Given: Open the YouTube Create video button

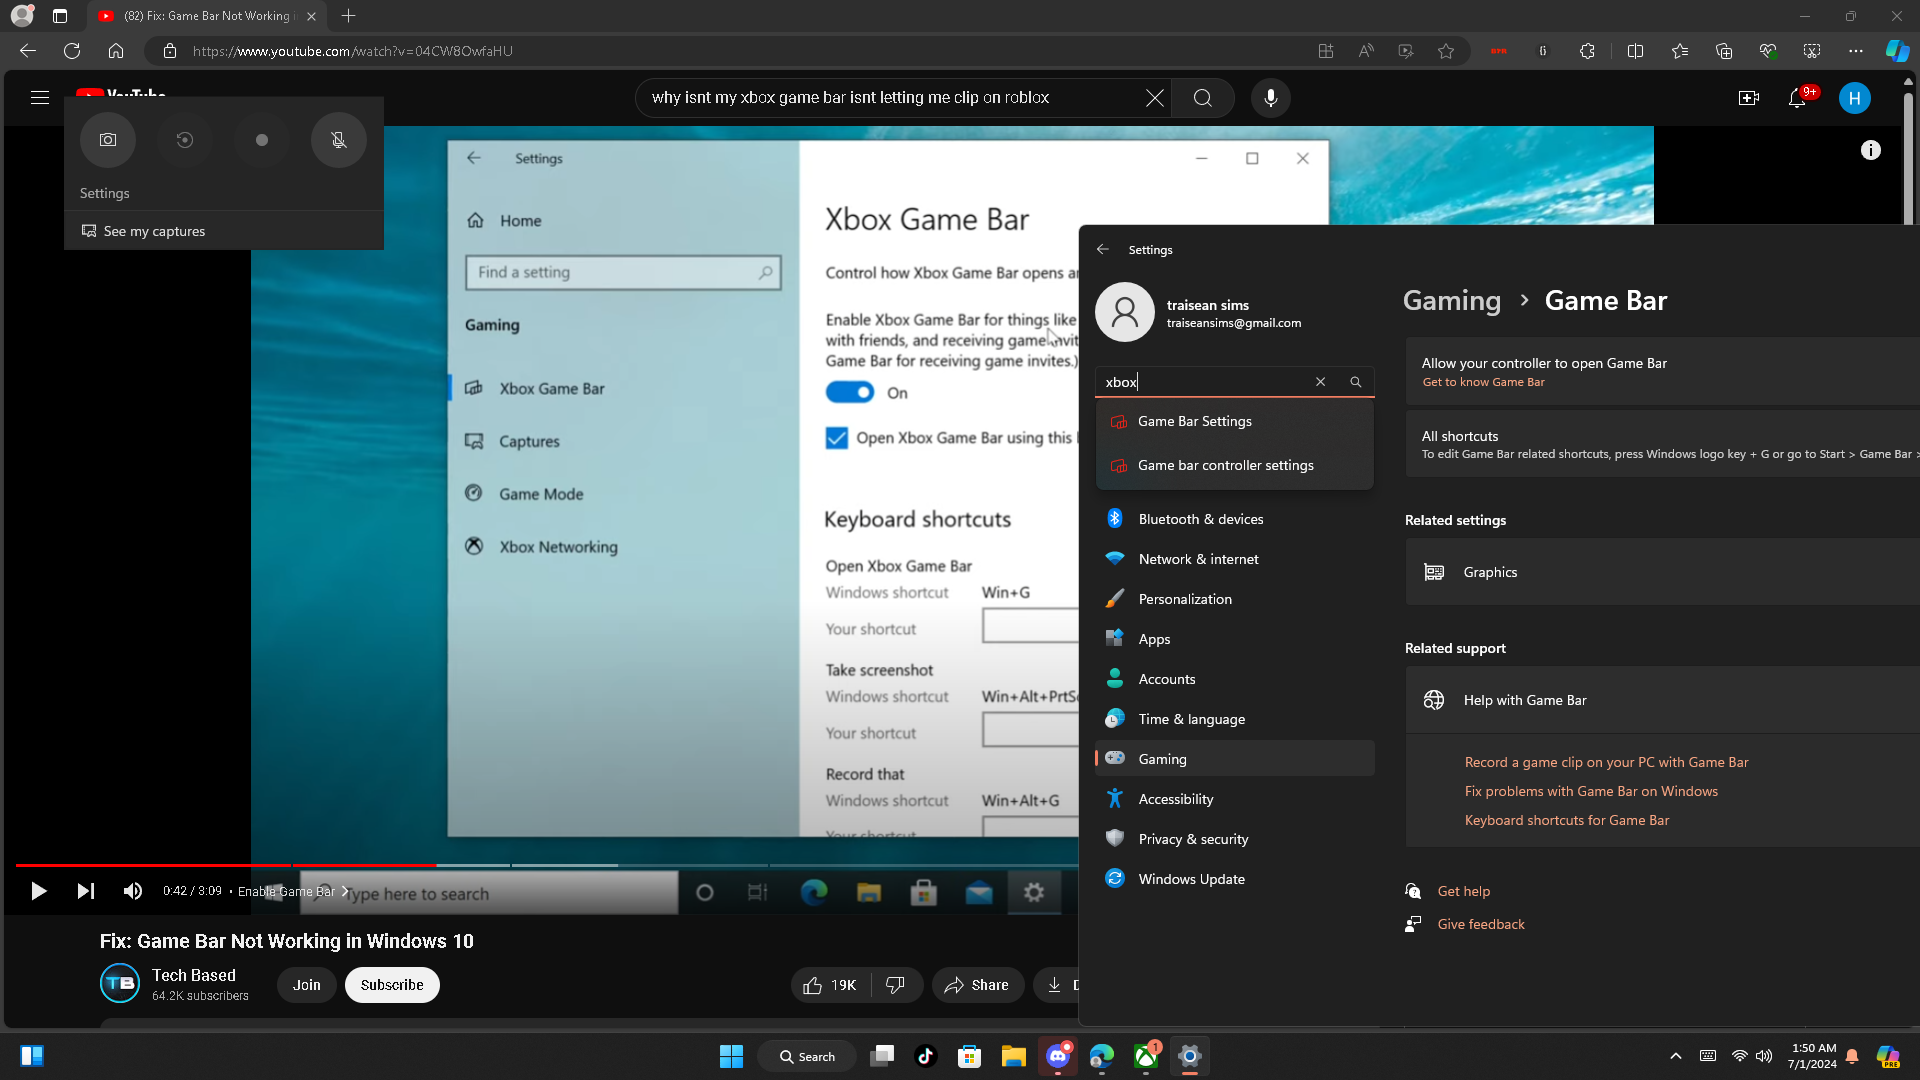Looking at the screenshot, I should point(1749,98).
